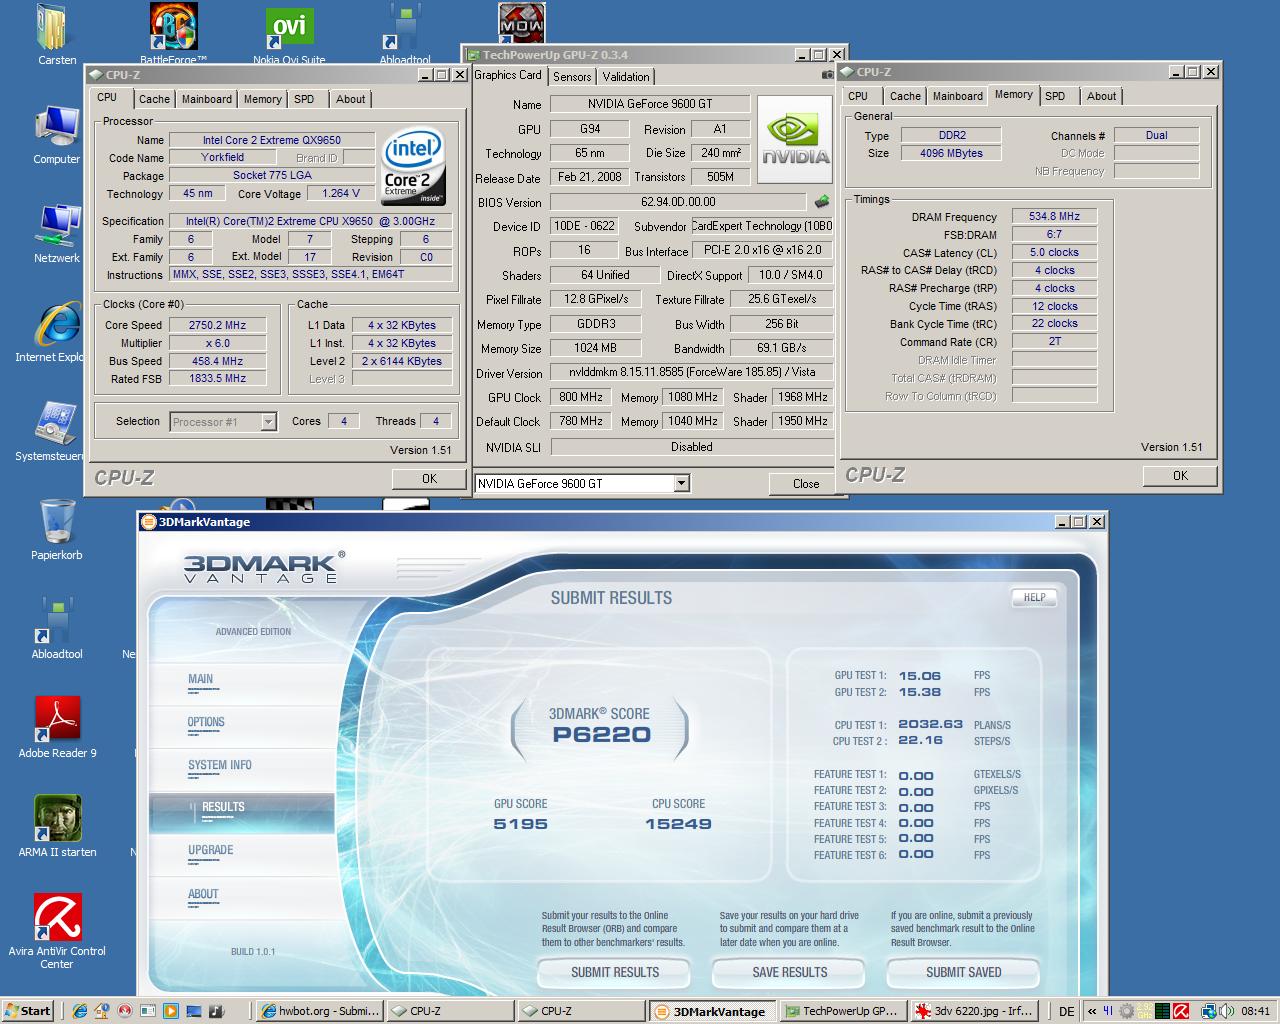Switch to Mainboard tab in CPU-Z processor window

click(207, 99)
